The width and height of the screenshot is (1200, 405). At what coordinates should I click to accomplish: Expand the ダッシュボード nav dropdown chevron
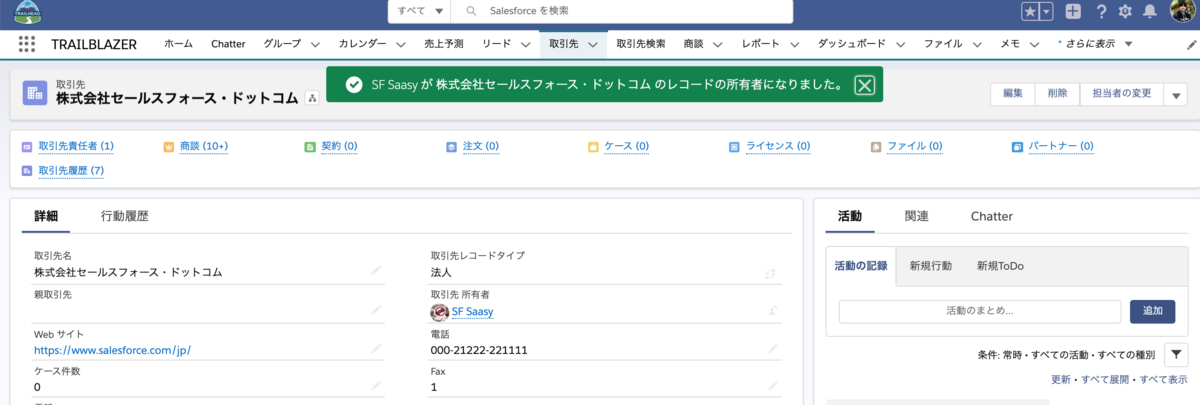[x=902, y=45]
